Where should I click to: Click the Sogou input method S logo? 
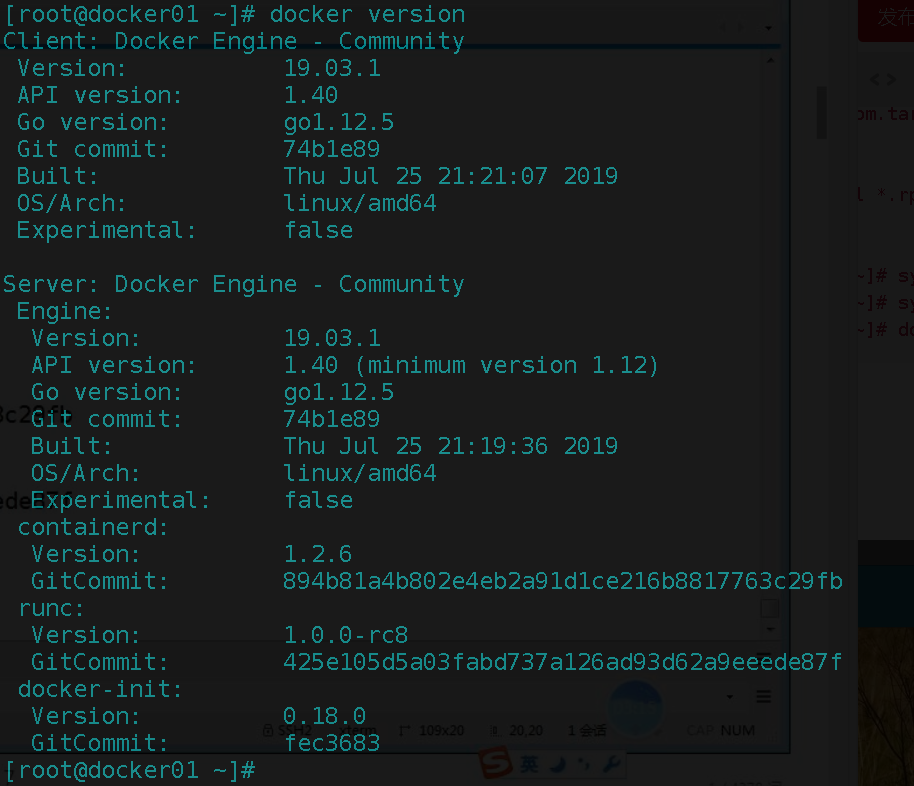point(495,763)
